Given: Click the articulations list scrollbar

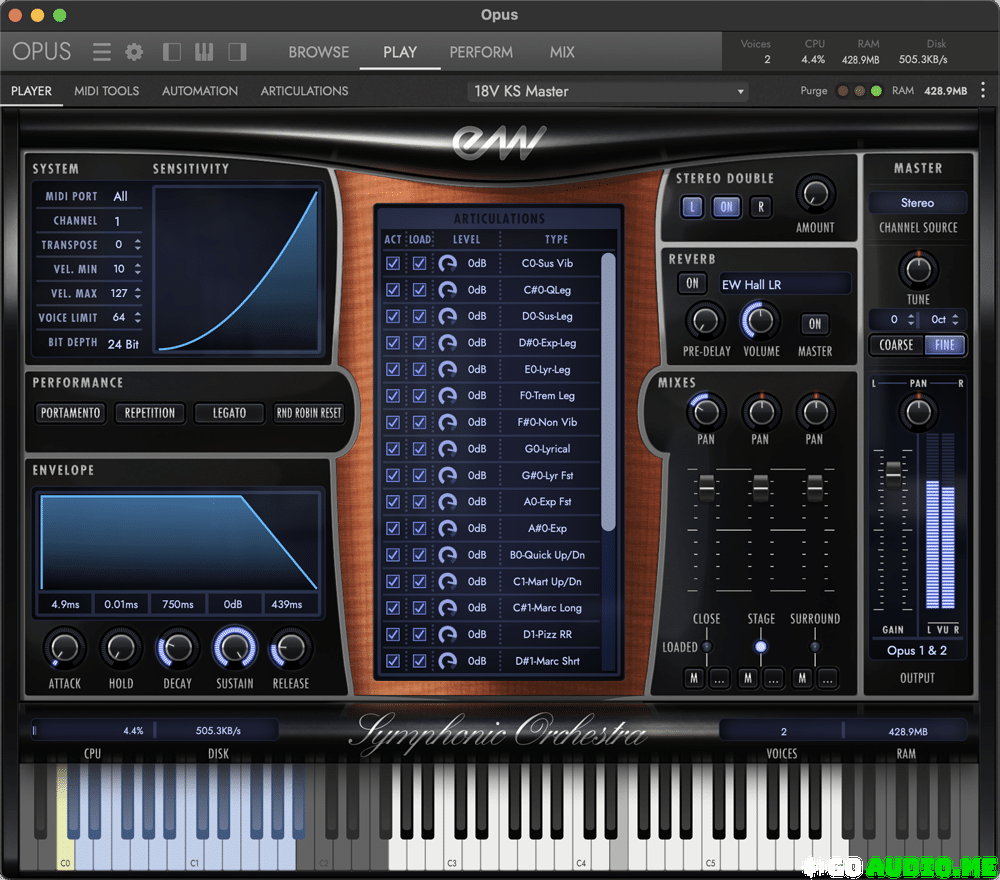Looking at the screenshot, I should pos(608,392).
